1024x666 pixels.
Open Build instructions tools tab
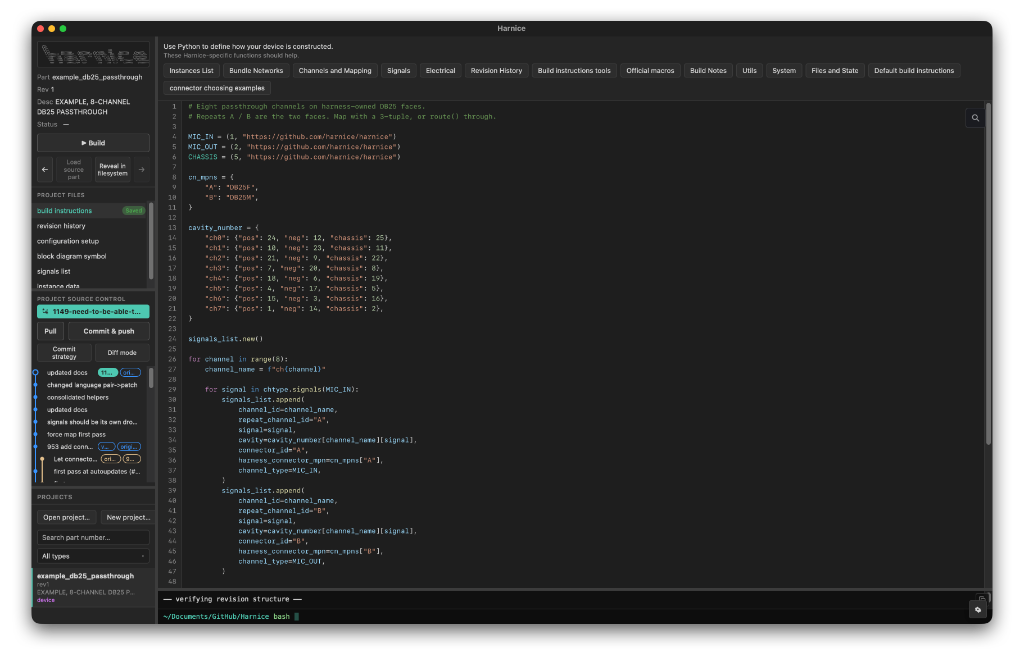point(574,71)
